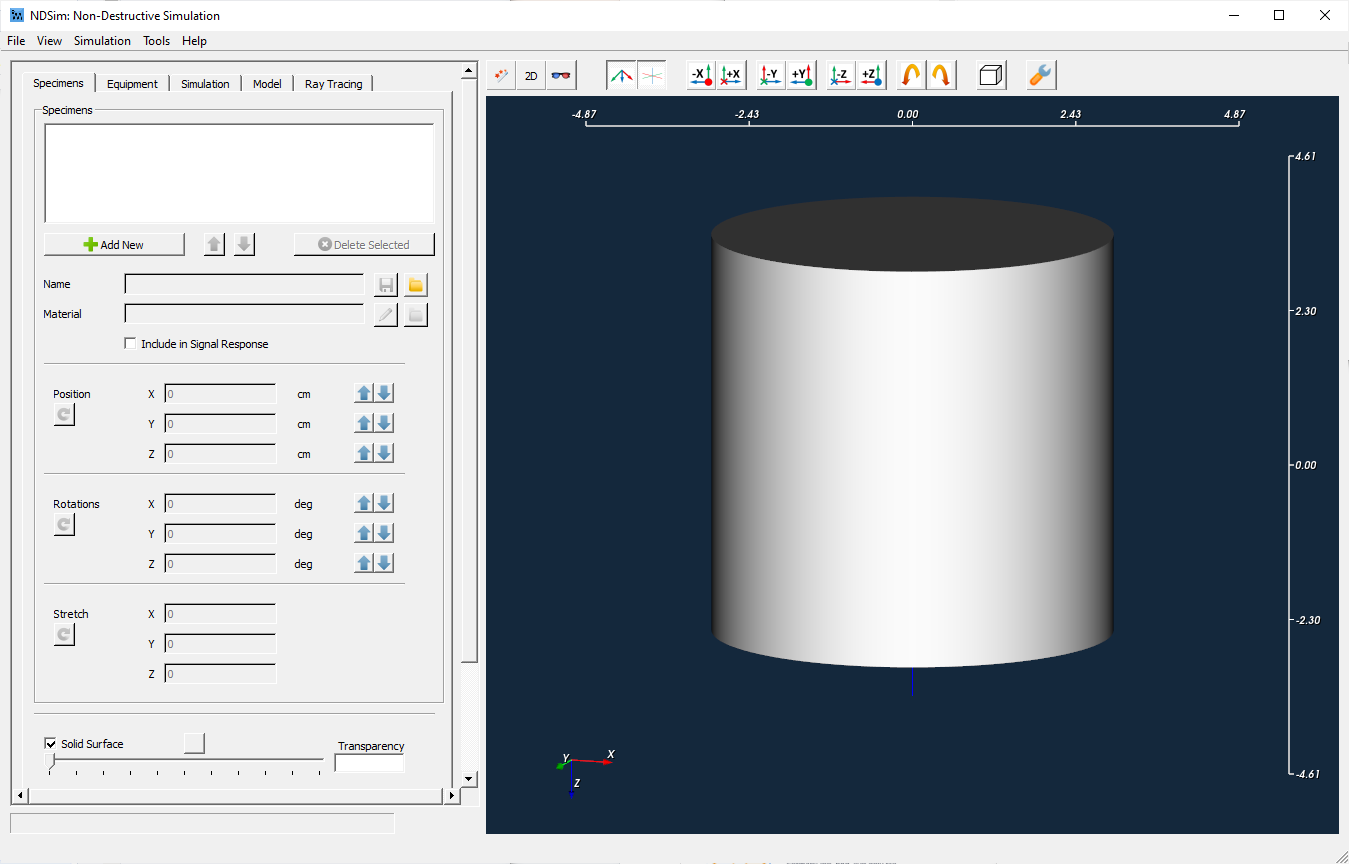The height and width of the screenshot is (864, 1349).
Task: Select the magic wand toolbar icon
Action: click(x=500, y=75)
